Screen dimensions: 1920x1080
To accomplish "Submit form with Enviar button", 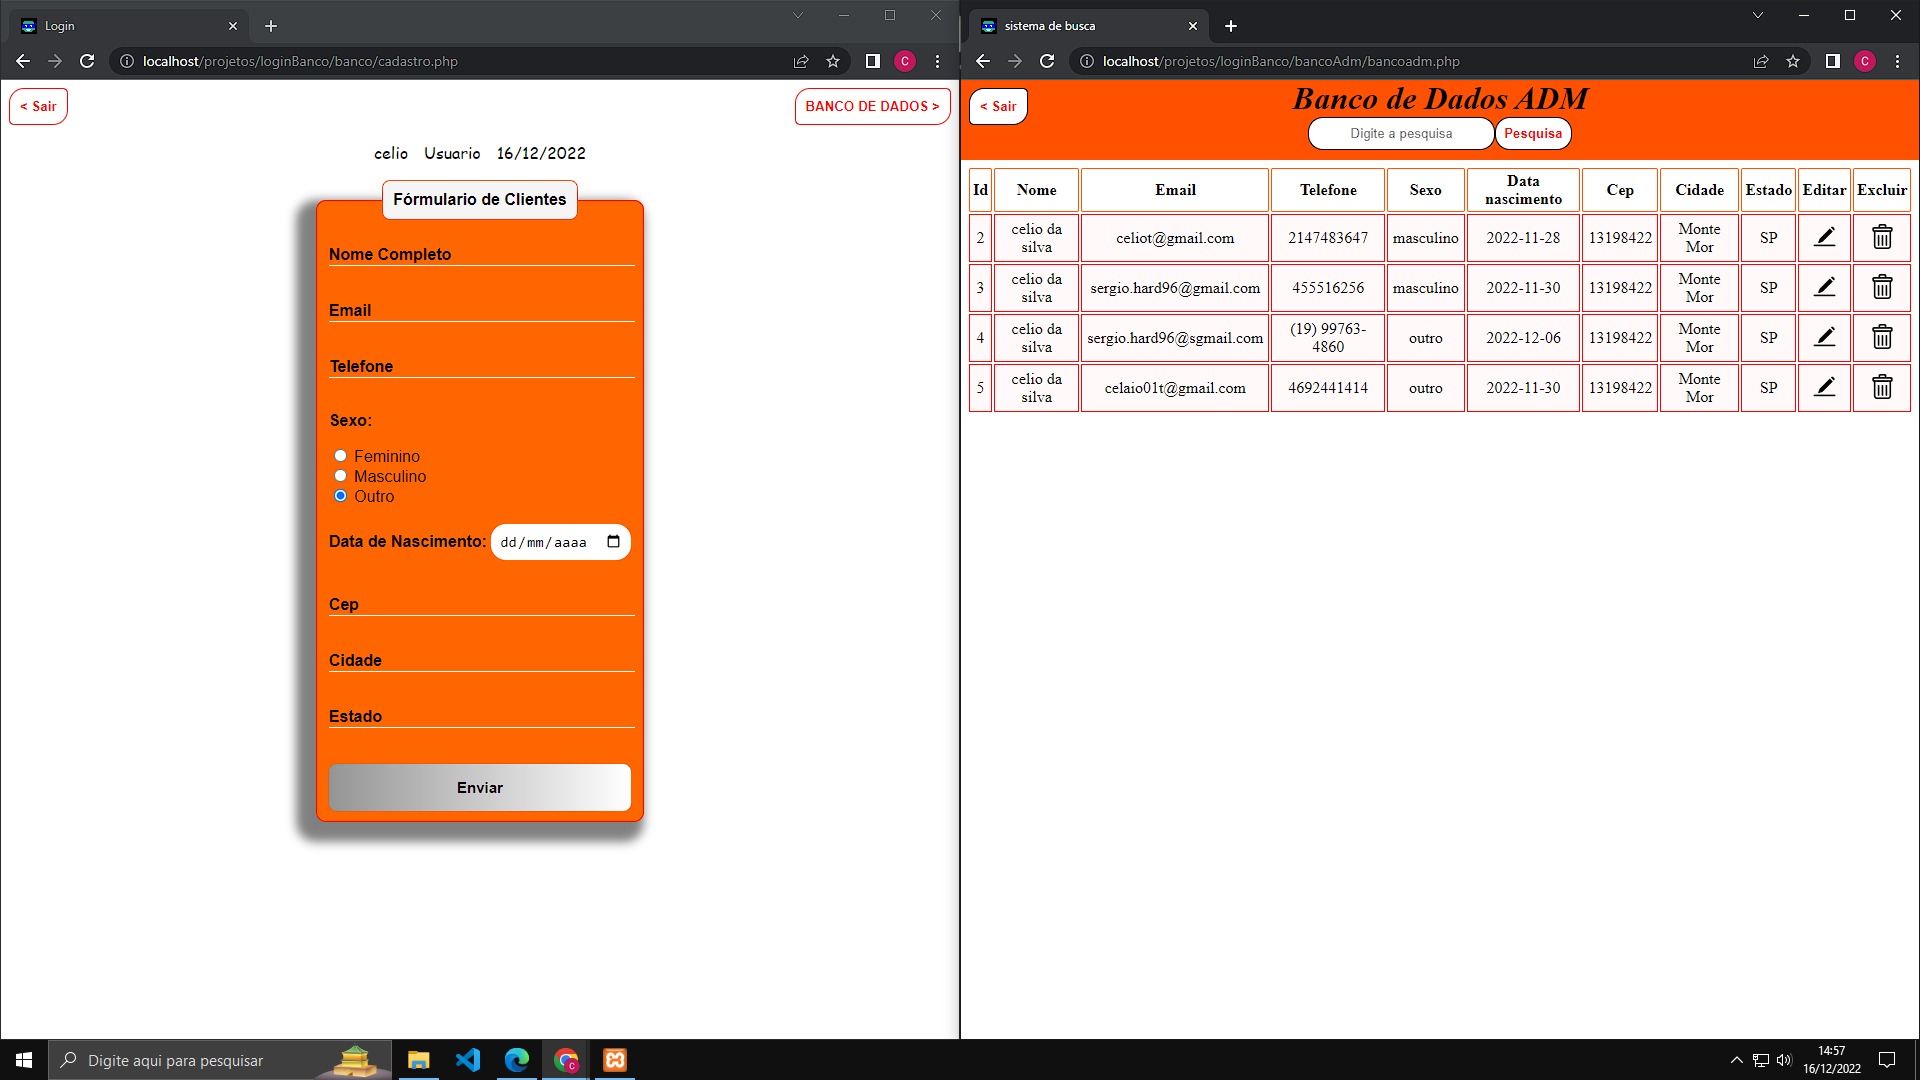I will [480, 787].
